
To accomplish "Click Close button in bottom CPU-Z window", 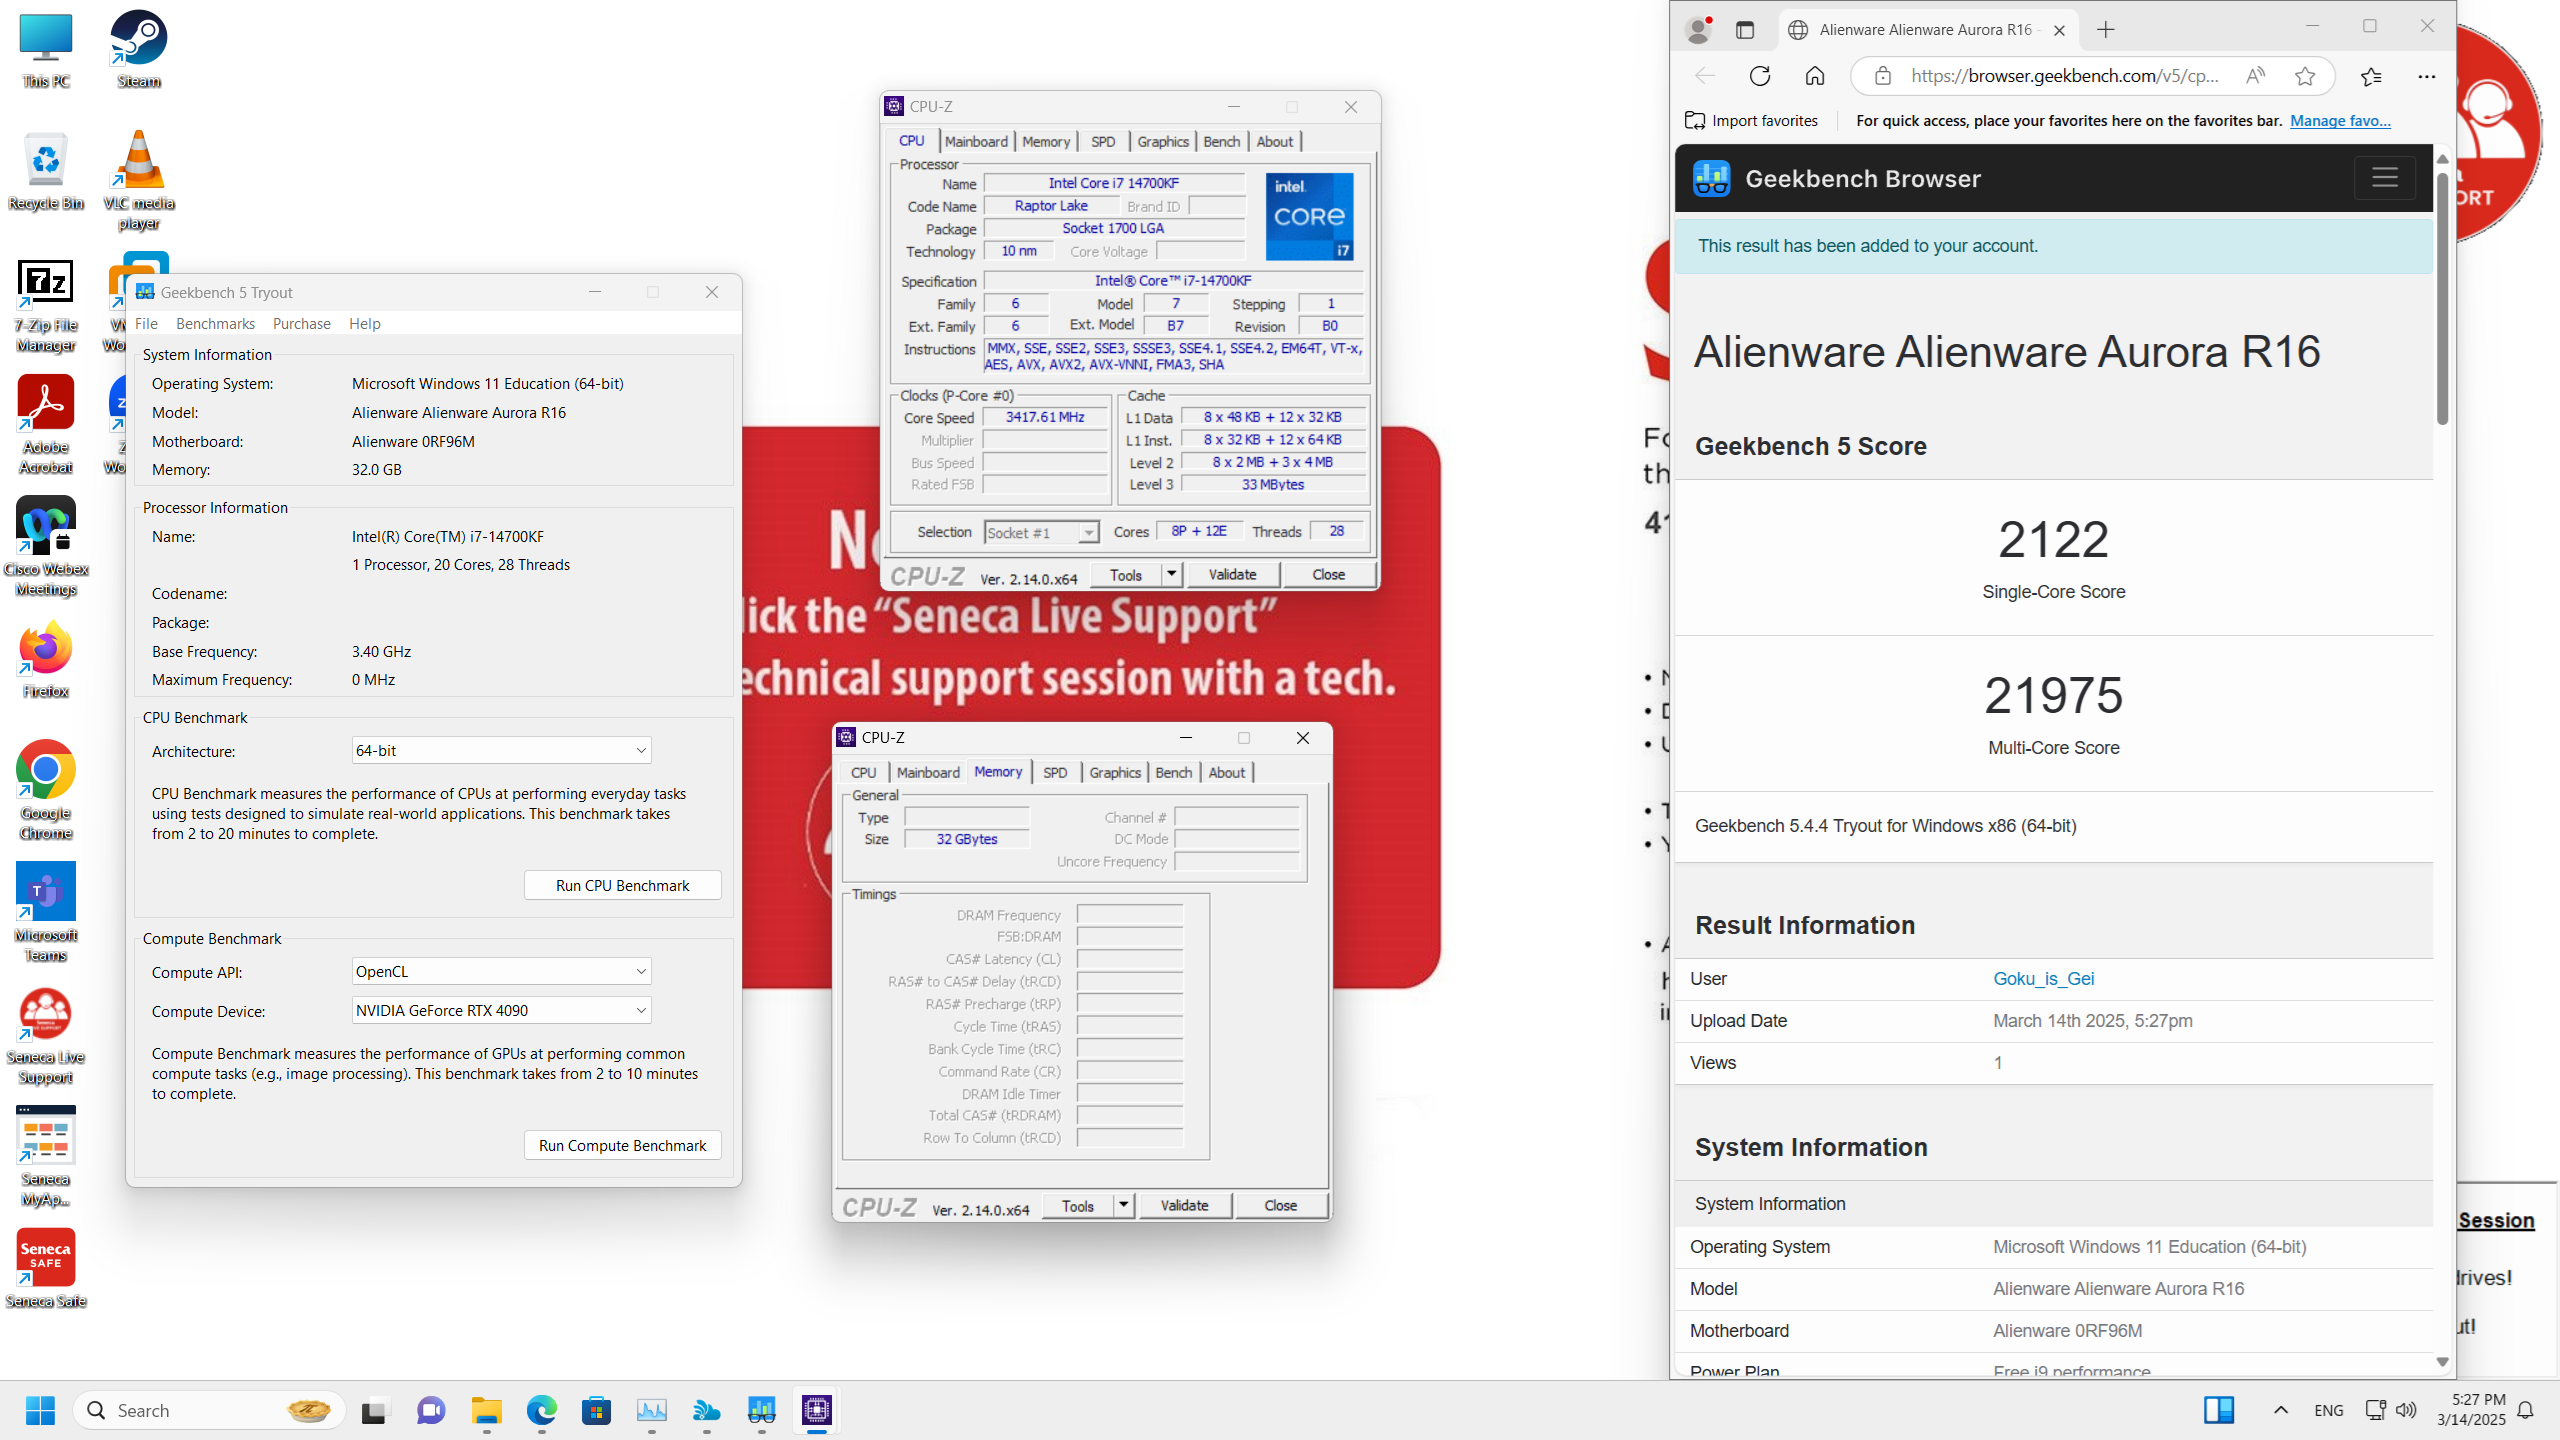I will click(x=1280, y=1205).
